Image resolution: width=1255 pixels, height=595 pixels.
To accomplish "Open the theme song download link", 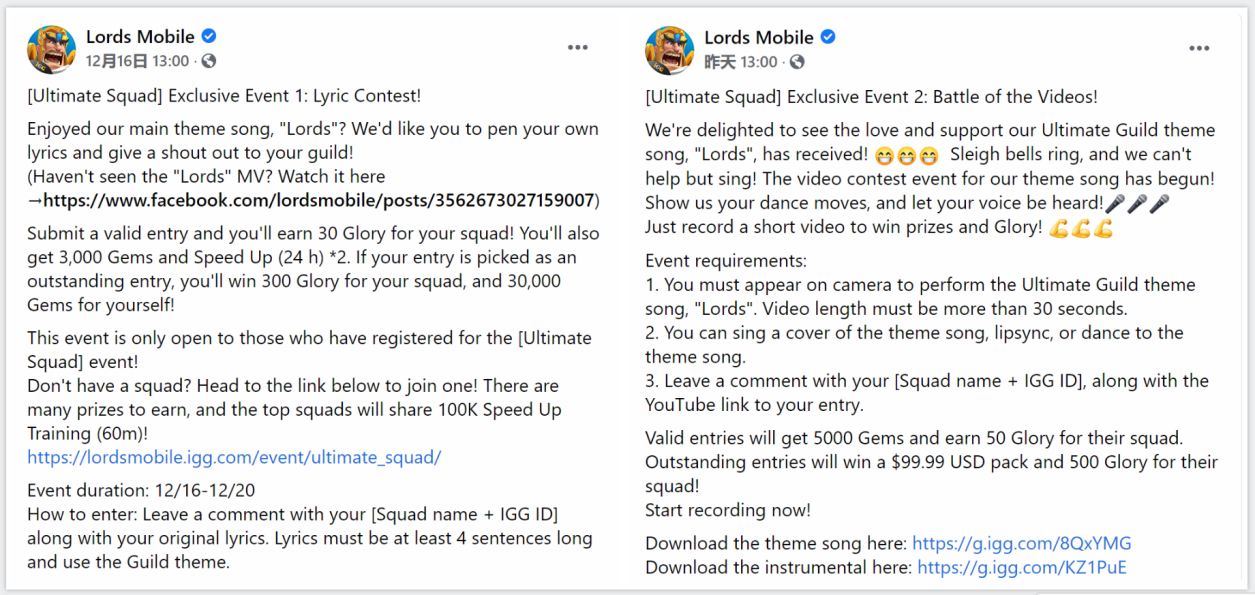I will (x=1022, y=544).
